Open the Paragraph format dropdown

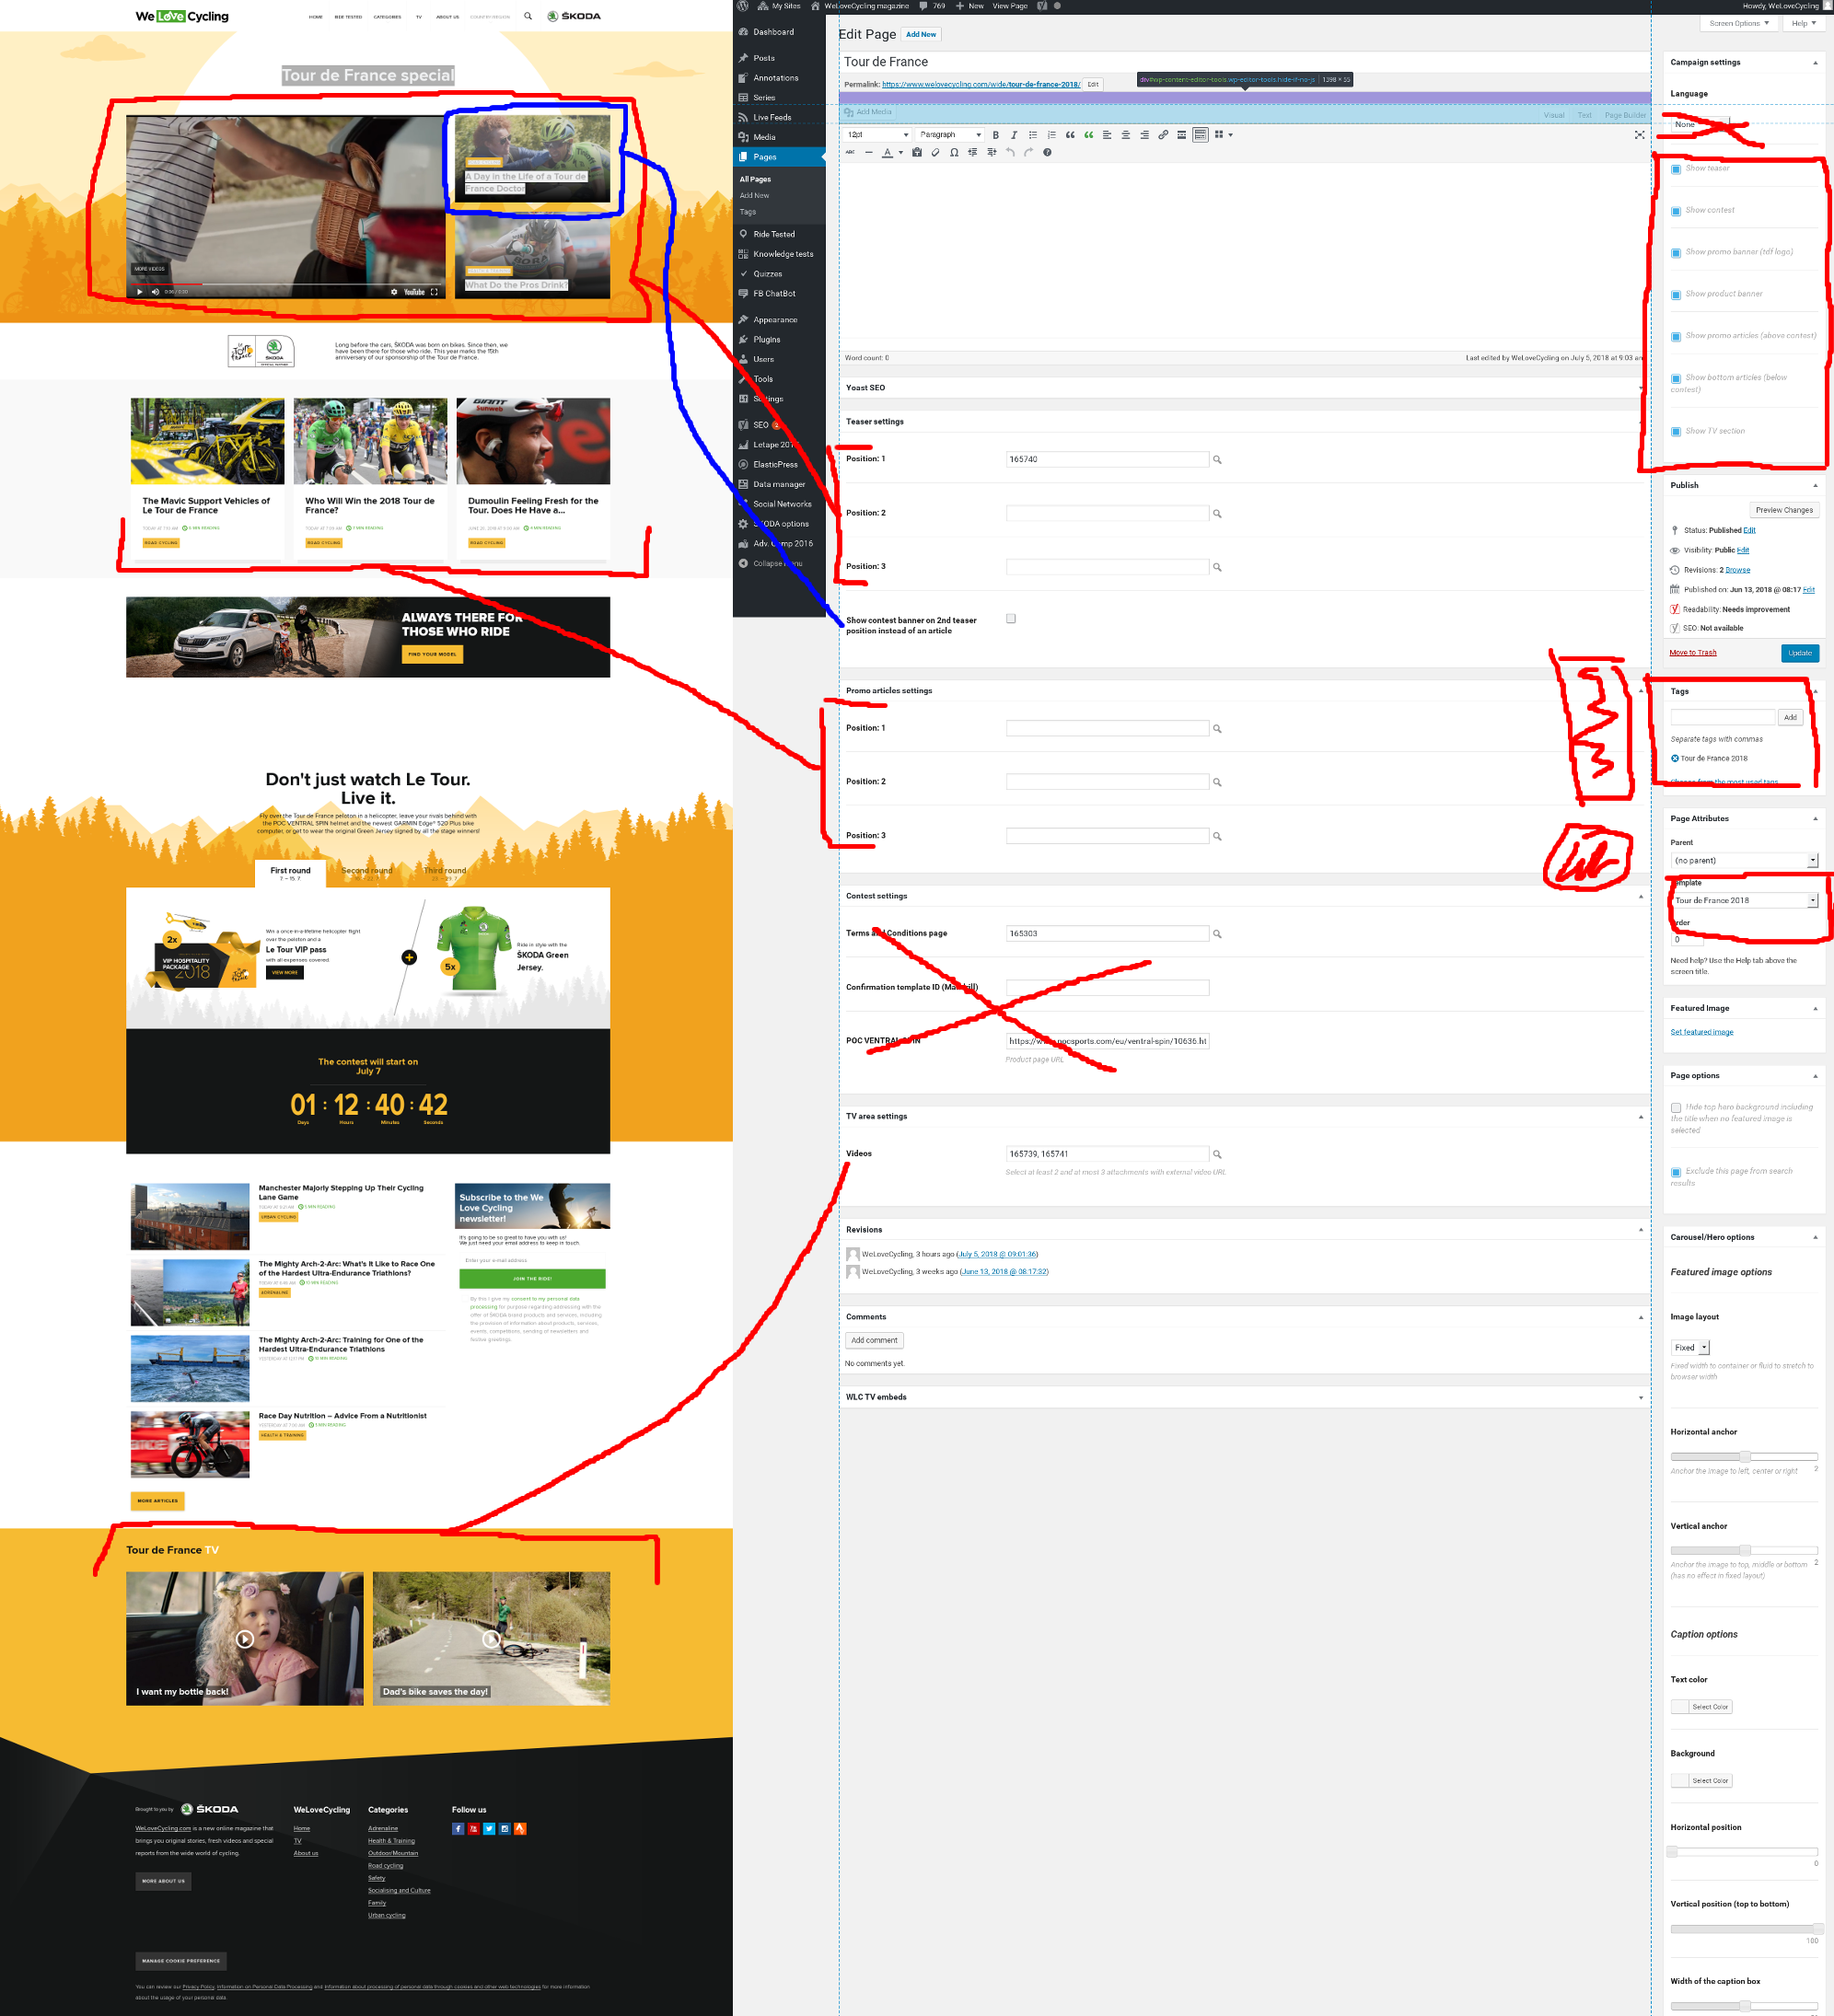pyautogui.click(x=950, y=135)
